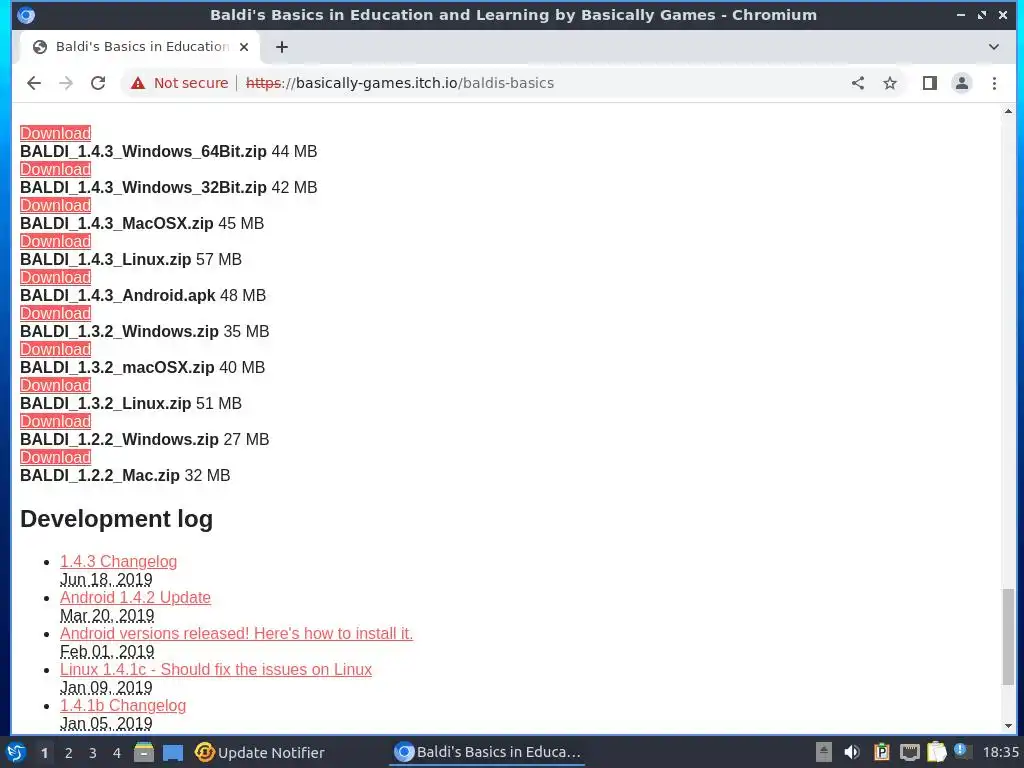1024x768 pixels.
Task: Open the notification alert tray icon
Action: [x=961, y=751]
